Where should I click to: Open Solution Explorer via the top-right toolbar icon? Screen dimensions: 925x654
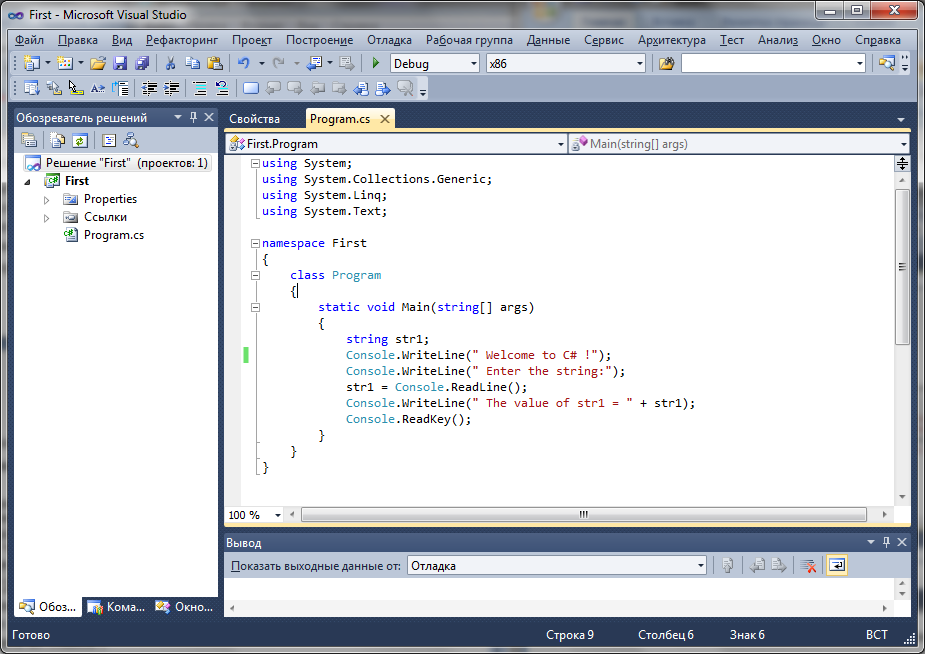point(886,63)
